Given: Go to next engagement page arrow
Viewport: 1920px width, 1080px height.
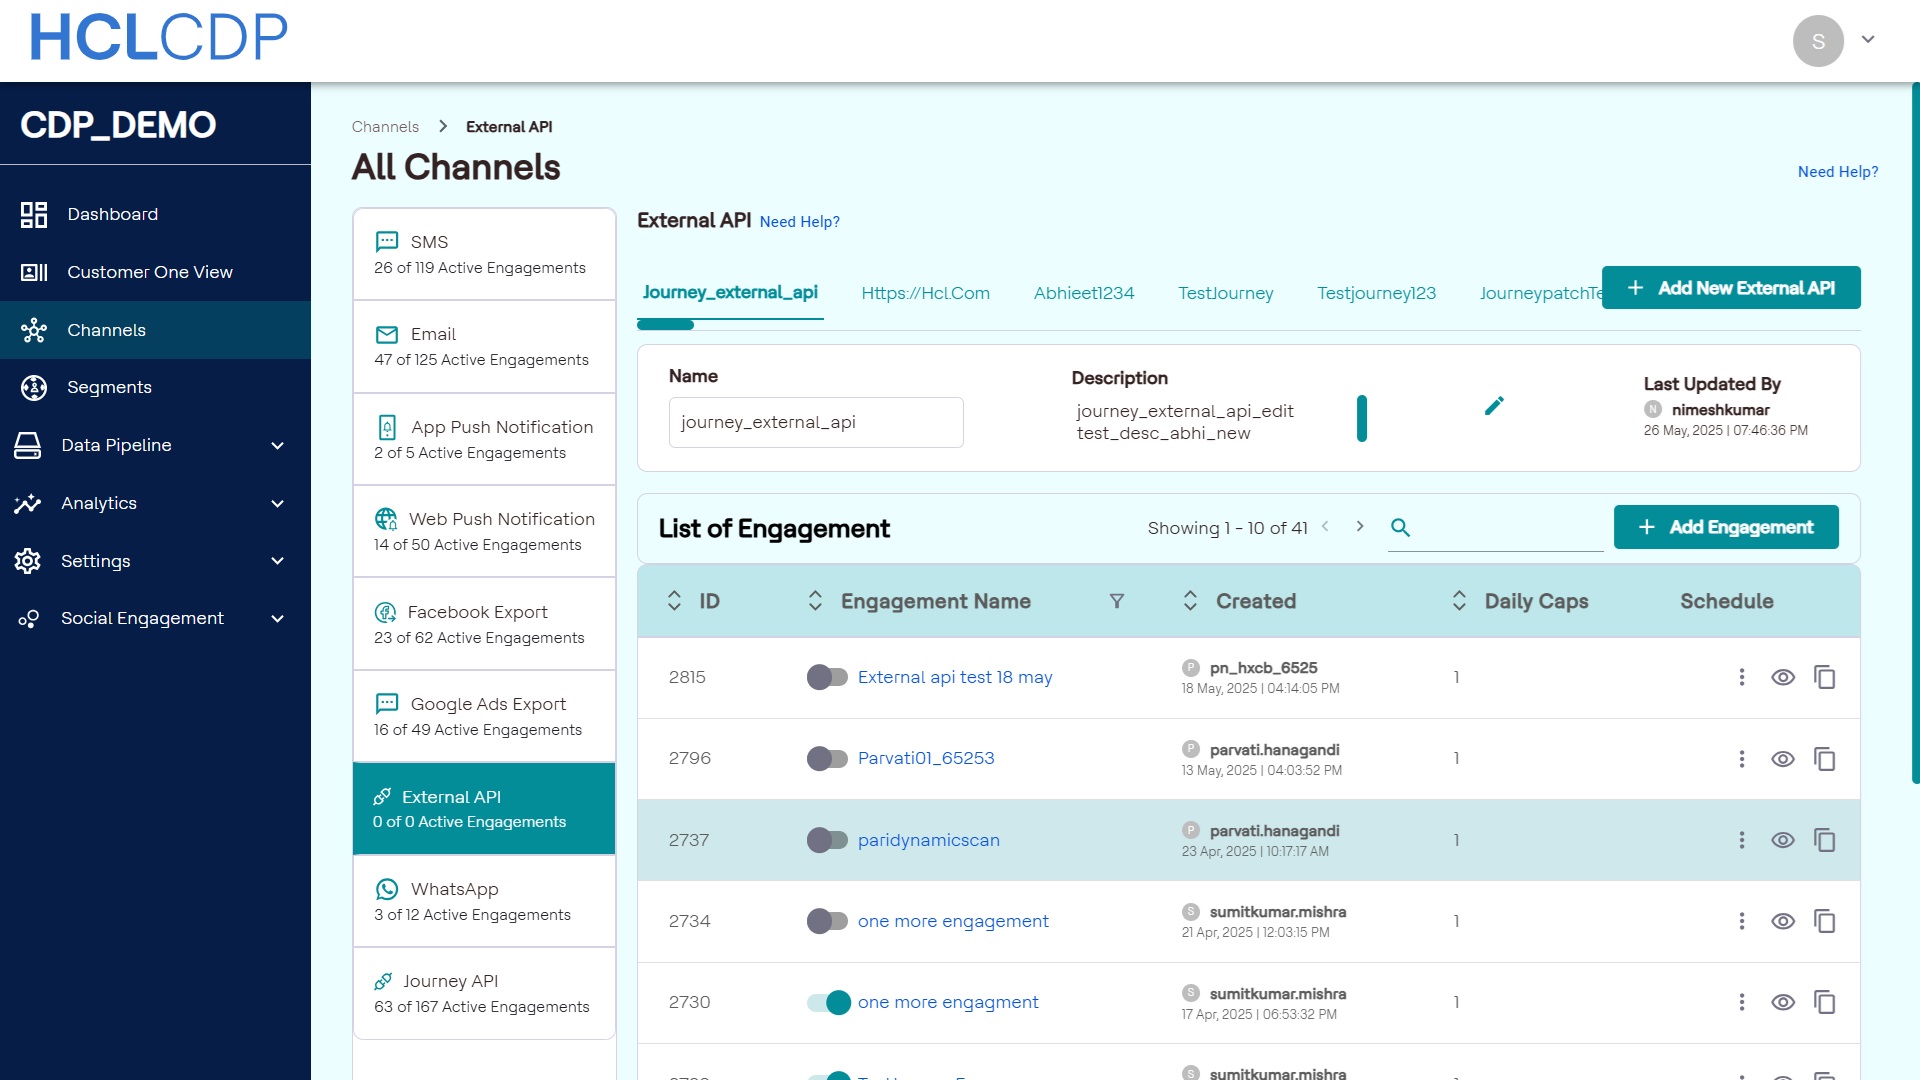Looking at the screenshot, I should 1360,527.
